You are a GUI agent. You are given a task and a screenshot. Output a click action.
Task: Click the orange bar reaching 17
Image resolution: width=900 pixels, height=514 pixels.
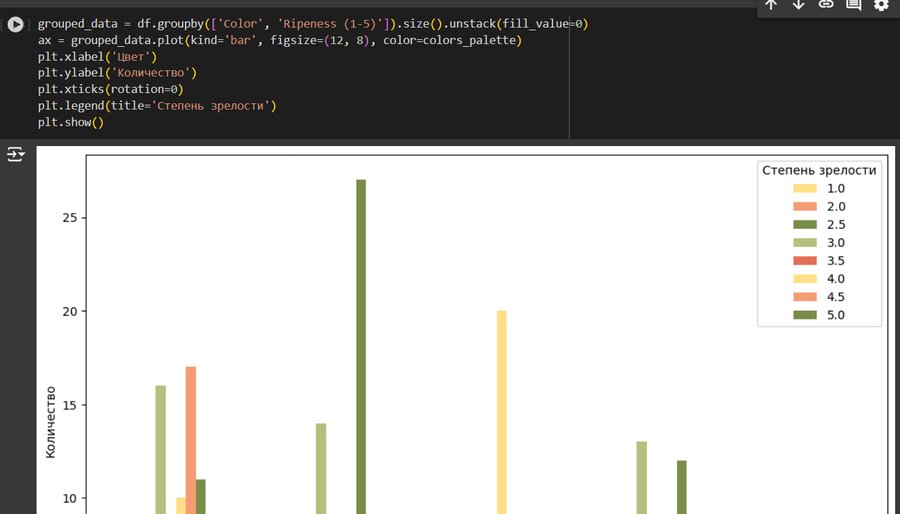pyautogui.click(x=191, y=440)
